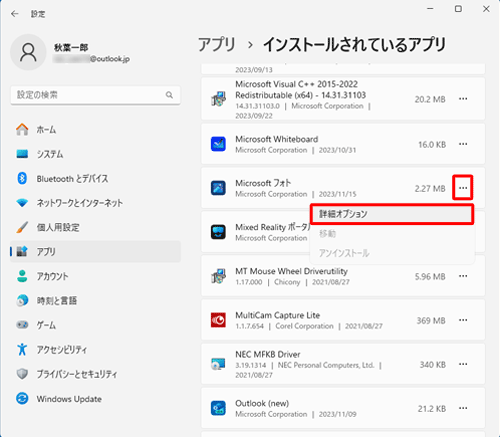
Task: Click the MultiCam Capture Lite icon
Action: 218,320
